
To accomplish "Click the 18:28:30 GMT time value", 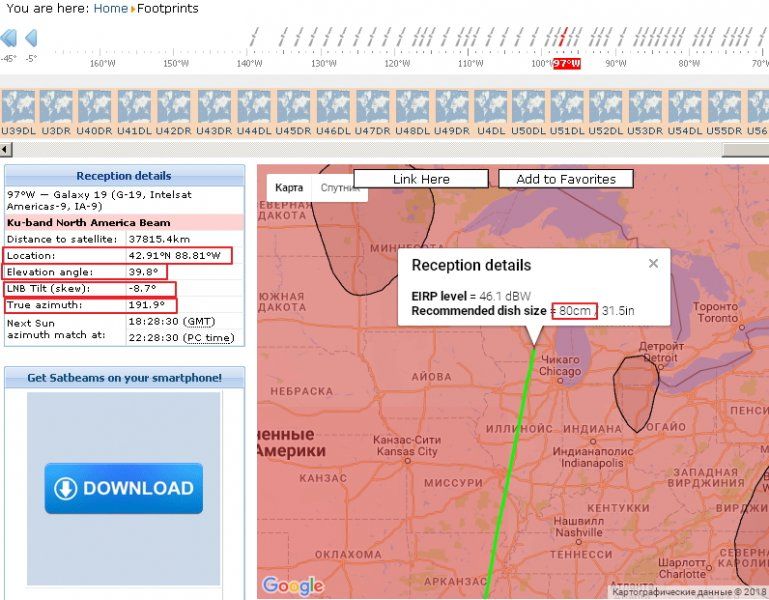I will (x=172, y=321).
